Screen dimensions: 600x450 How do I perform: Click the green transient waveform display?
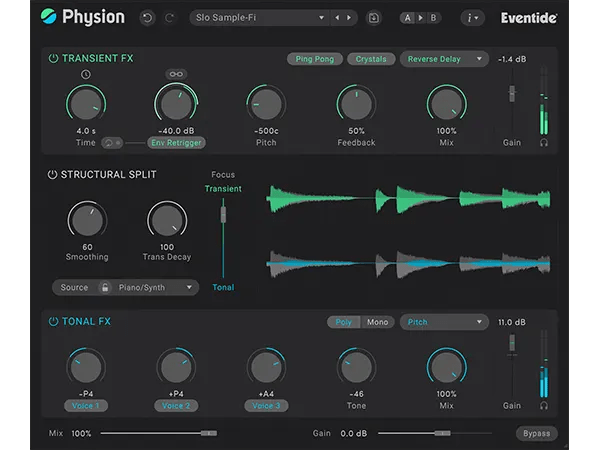pyautogui.click(x=408, y=199)
